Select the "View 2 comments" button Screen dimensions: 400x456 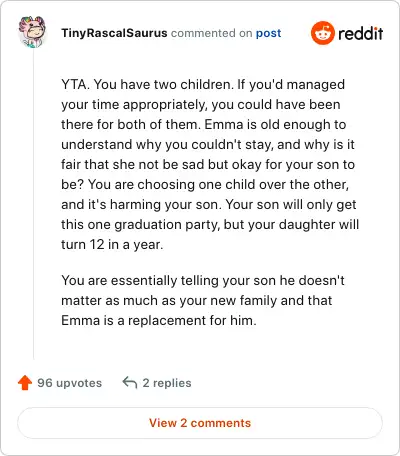click(x=200, y=423)
